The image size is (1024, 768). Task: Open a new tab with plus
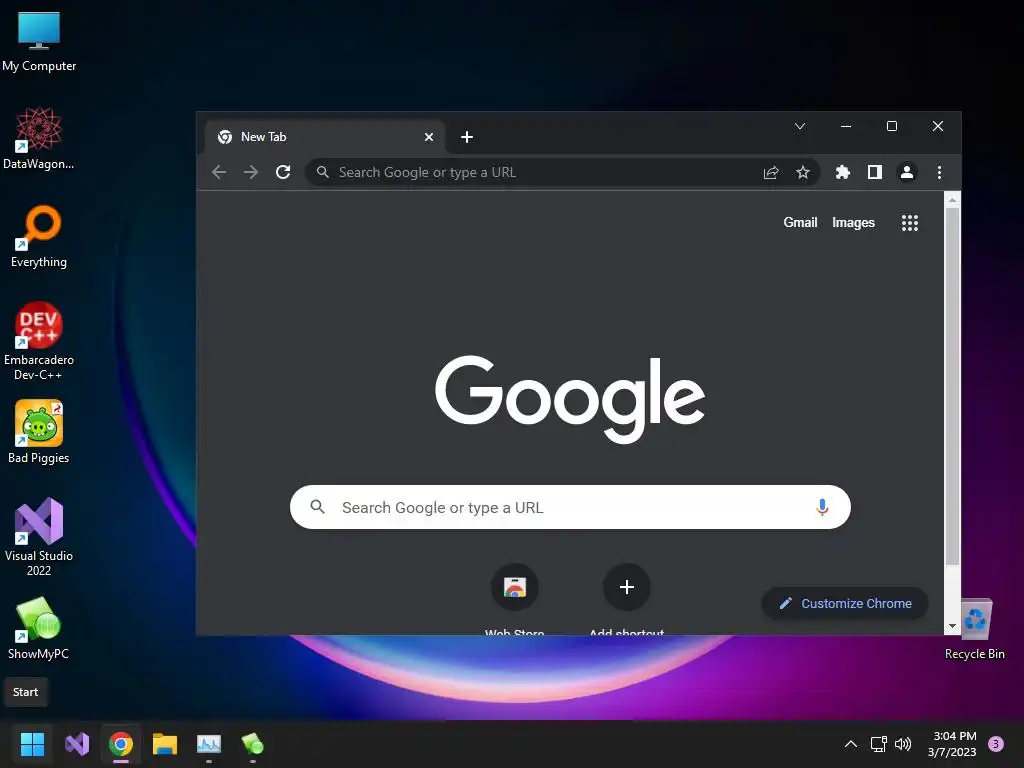[466, 137]
